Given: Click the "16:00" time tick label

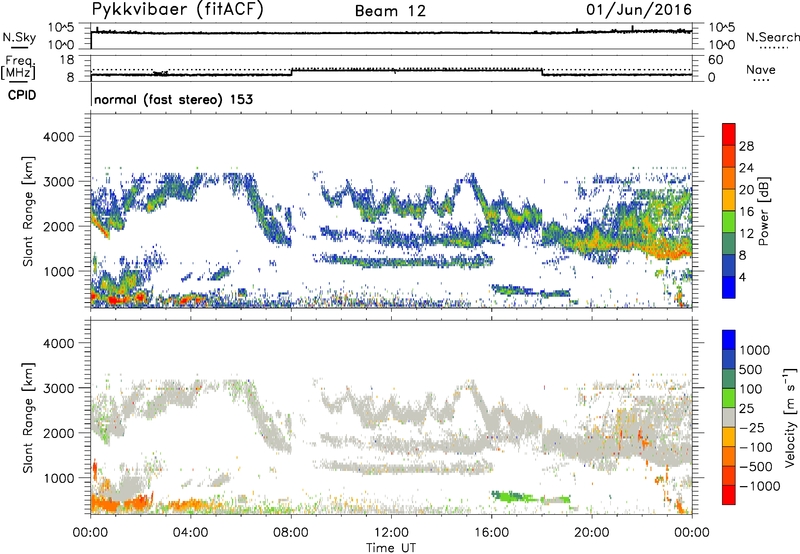Looking at the screenshot, I should 491,533.
